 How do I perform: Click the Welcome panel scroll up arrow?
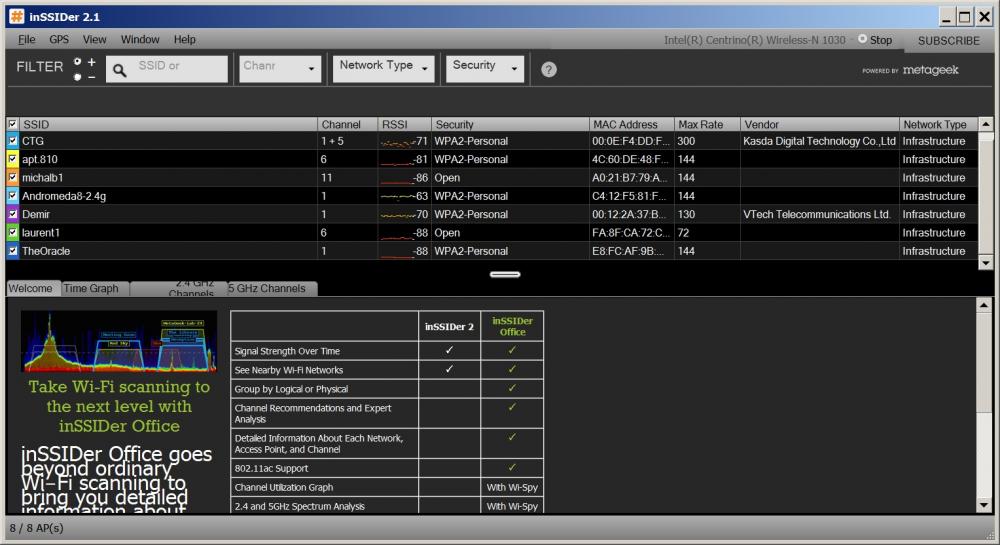(984, 305)
